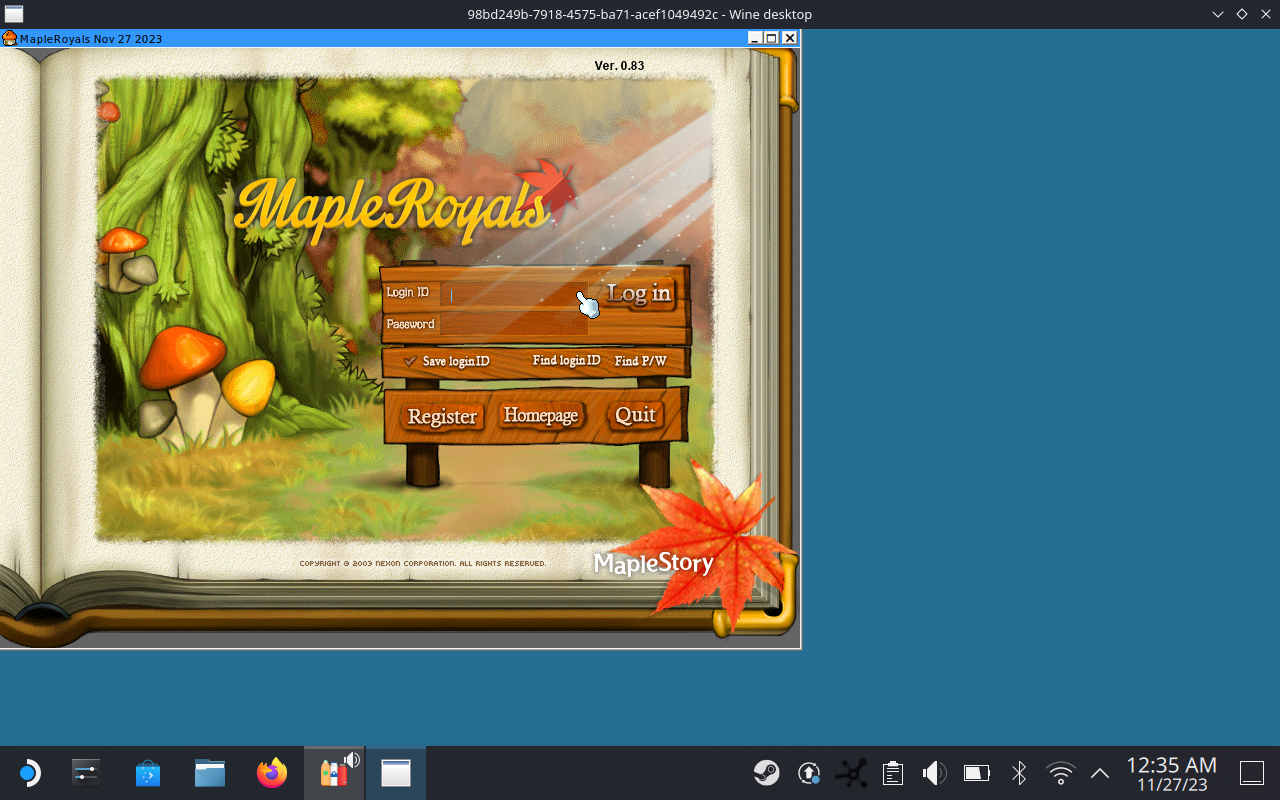Switch to the Wine desktop taskbar entry
The image size is (1280, 800).
click(x=396, y=773)
